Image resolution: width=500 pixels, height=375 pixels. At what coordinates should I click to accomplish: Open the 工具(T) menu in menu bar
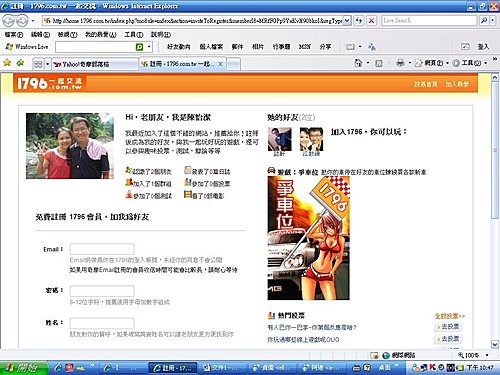pos(133,35)
